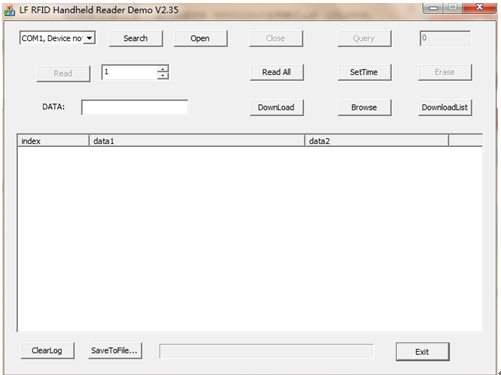Click the DownloadList button
The width and height of the screenshot is (501, 375).
445,107
